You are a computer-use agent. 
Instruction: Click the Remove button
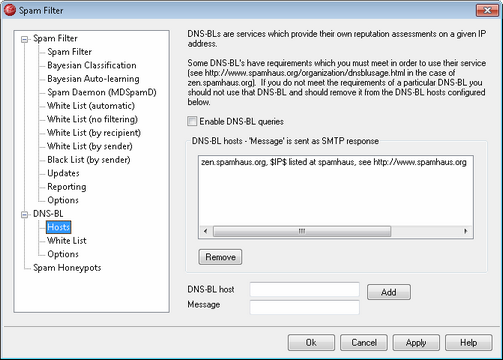[x=220, y=257]
